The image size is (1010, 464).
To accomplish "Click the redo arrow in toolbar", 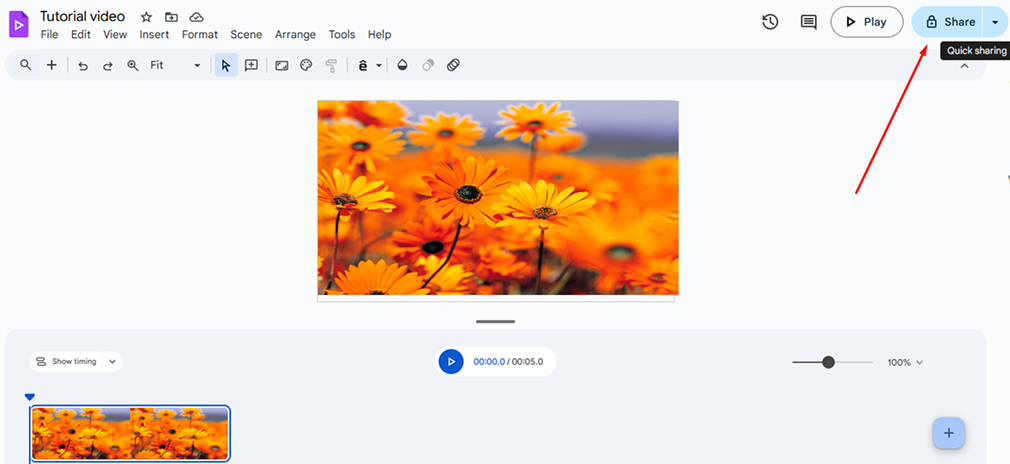I will 107,66.
